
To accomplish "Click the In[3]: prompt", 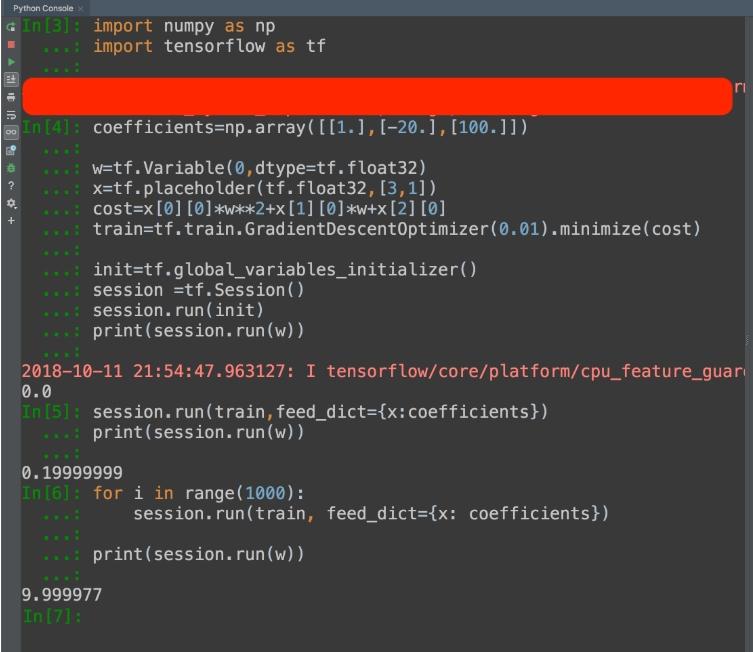I will [x=51, y=26].
